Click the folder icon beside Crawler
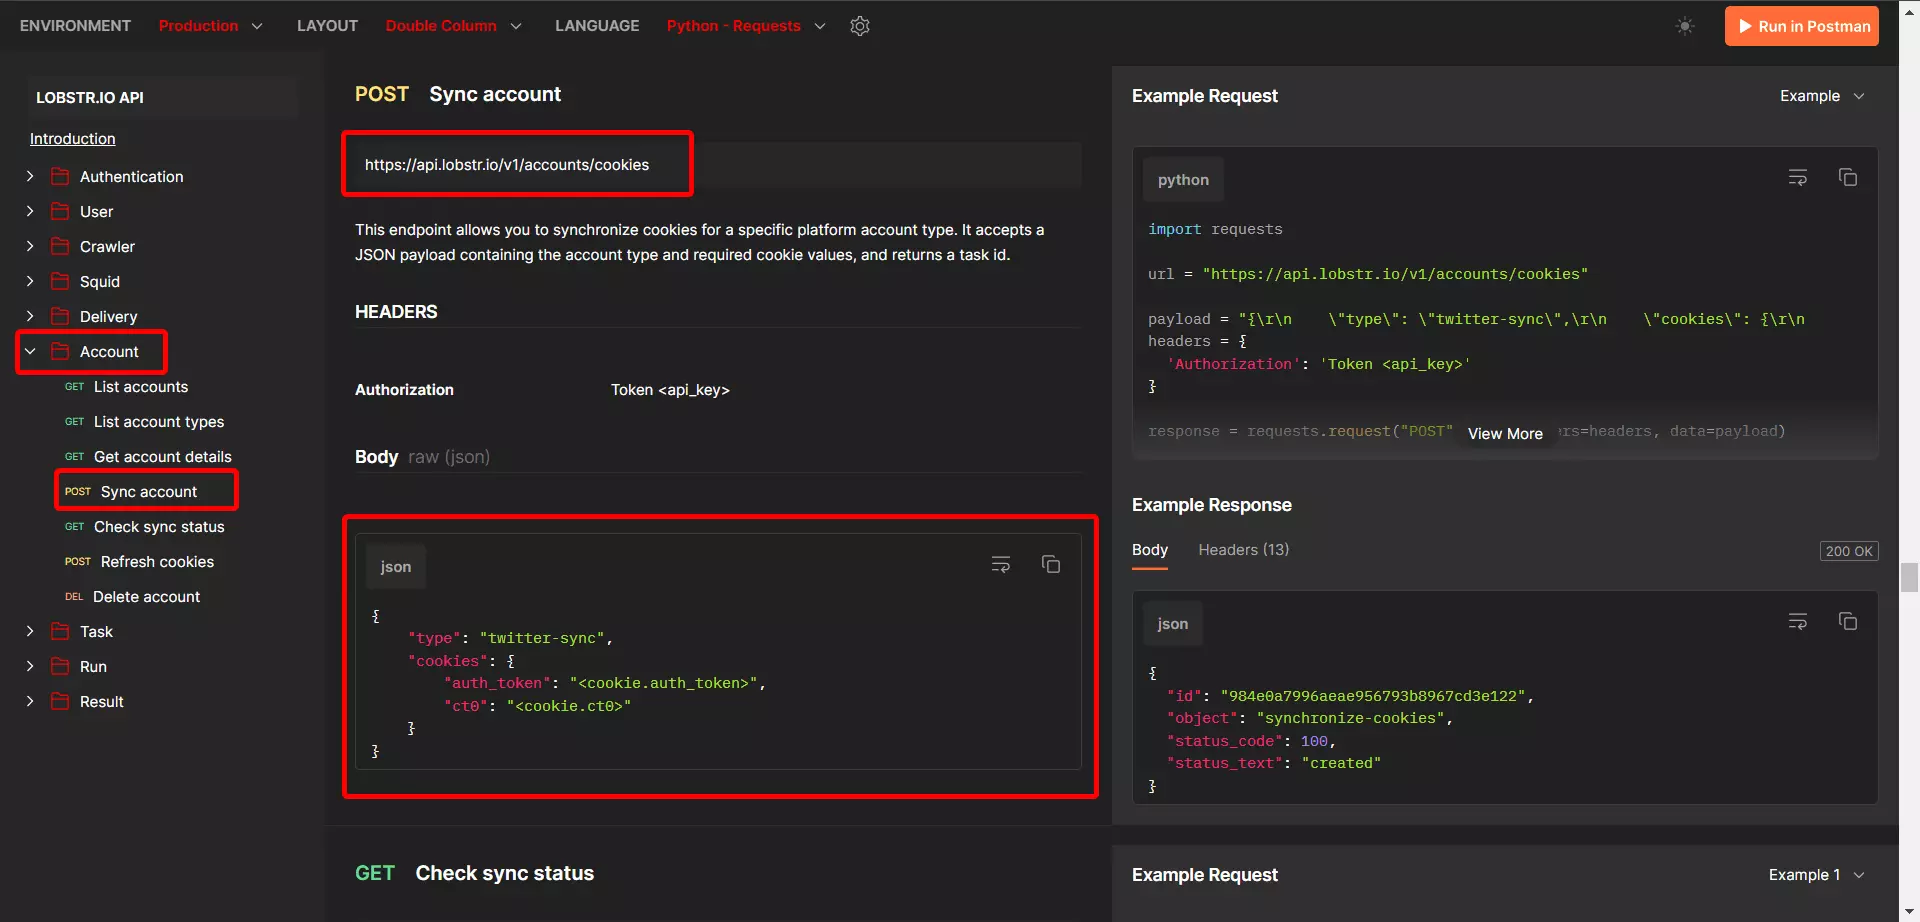This screenshot has height=922, width=1920. click(59, 246)
